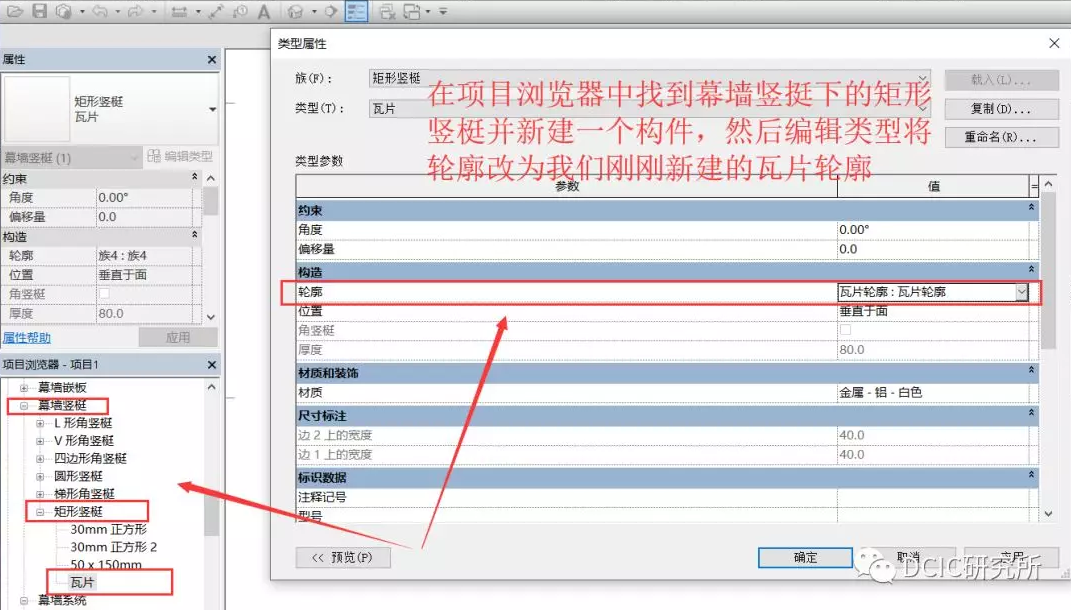
Task: Expand the V 形角竖梃 tree node
Action: click(x=40, y=441)
